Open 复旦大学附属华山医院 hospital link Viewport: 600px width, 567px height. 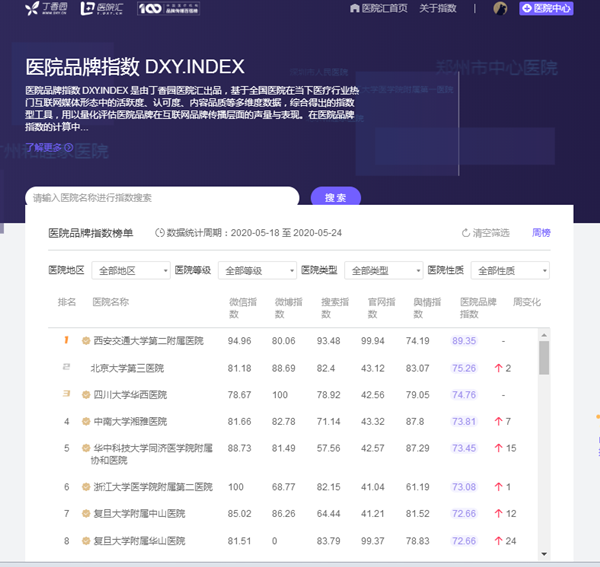tap(139, 541)
